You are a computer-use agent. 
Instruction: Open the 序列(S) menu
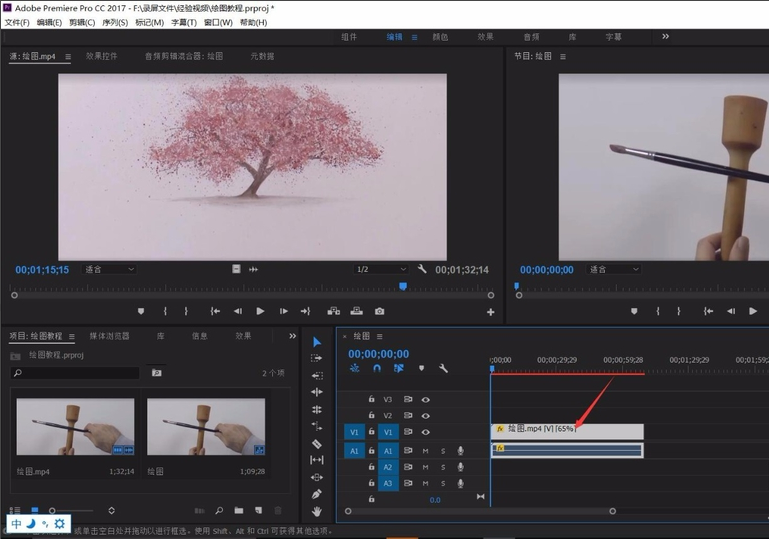point(114,22)
